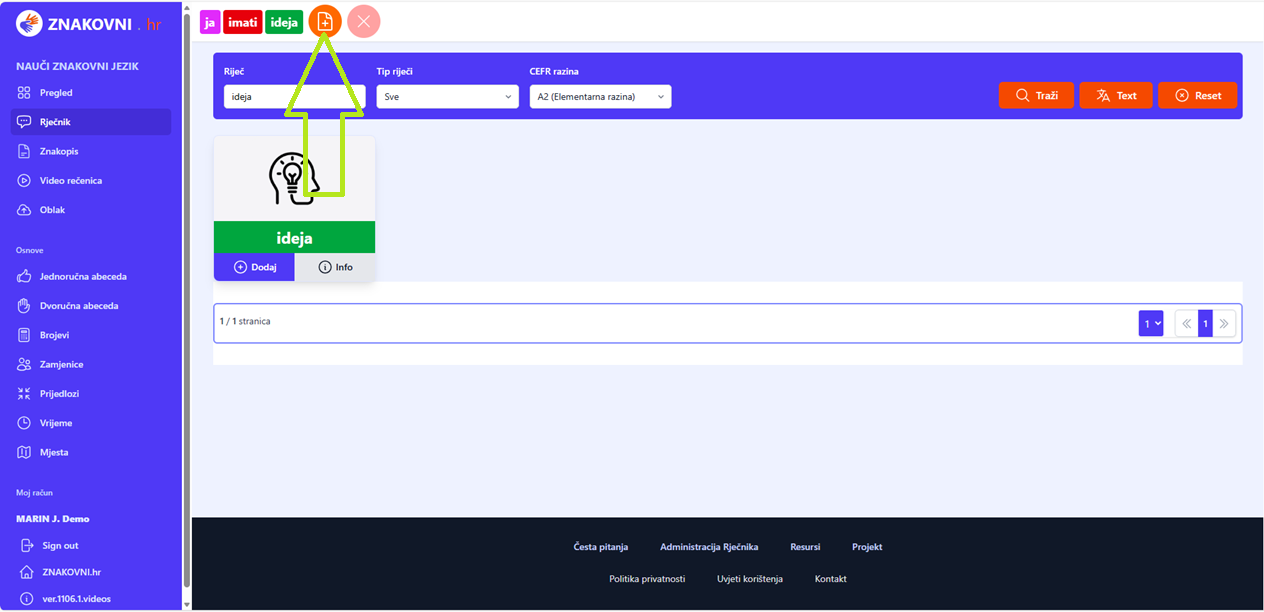The width and height of the screenshot is (1264, 612).
Task: Open Dvoručna abeceda lesson
Action: [79, 306]
